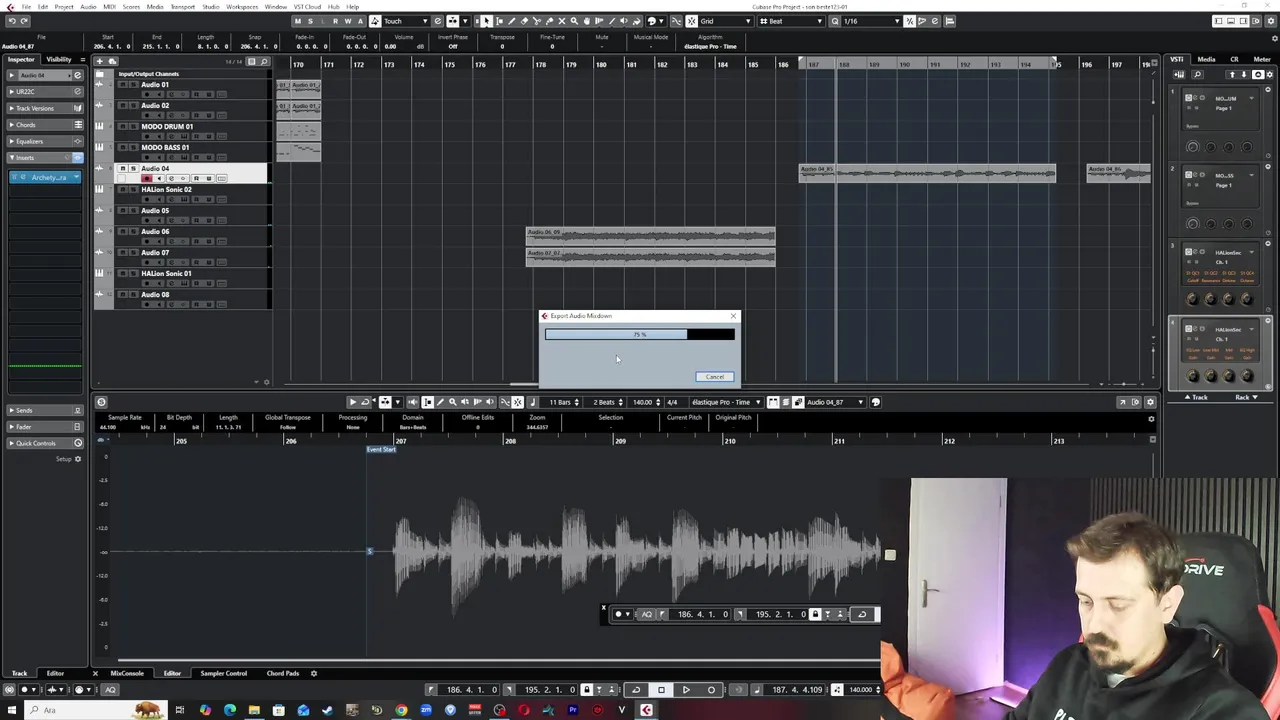Open the Project menu
Viewport: 1280px width, 720px height.
click(63, 7)
